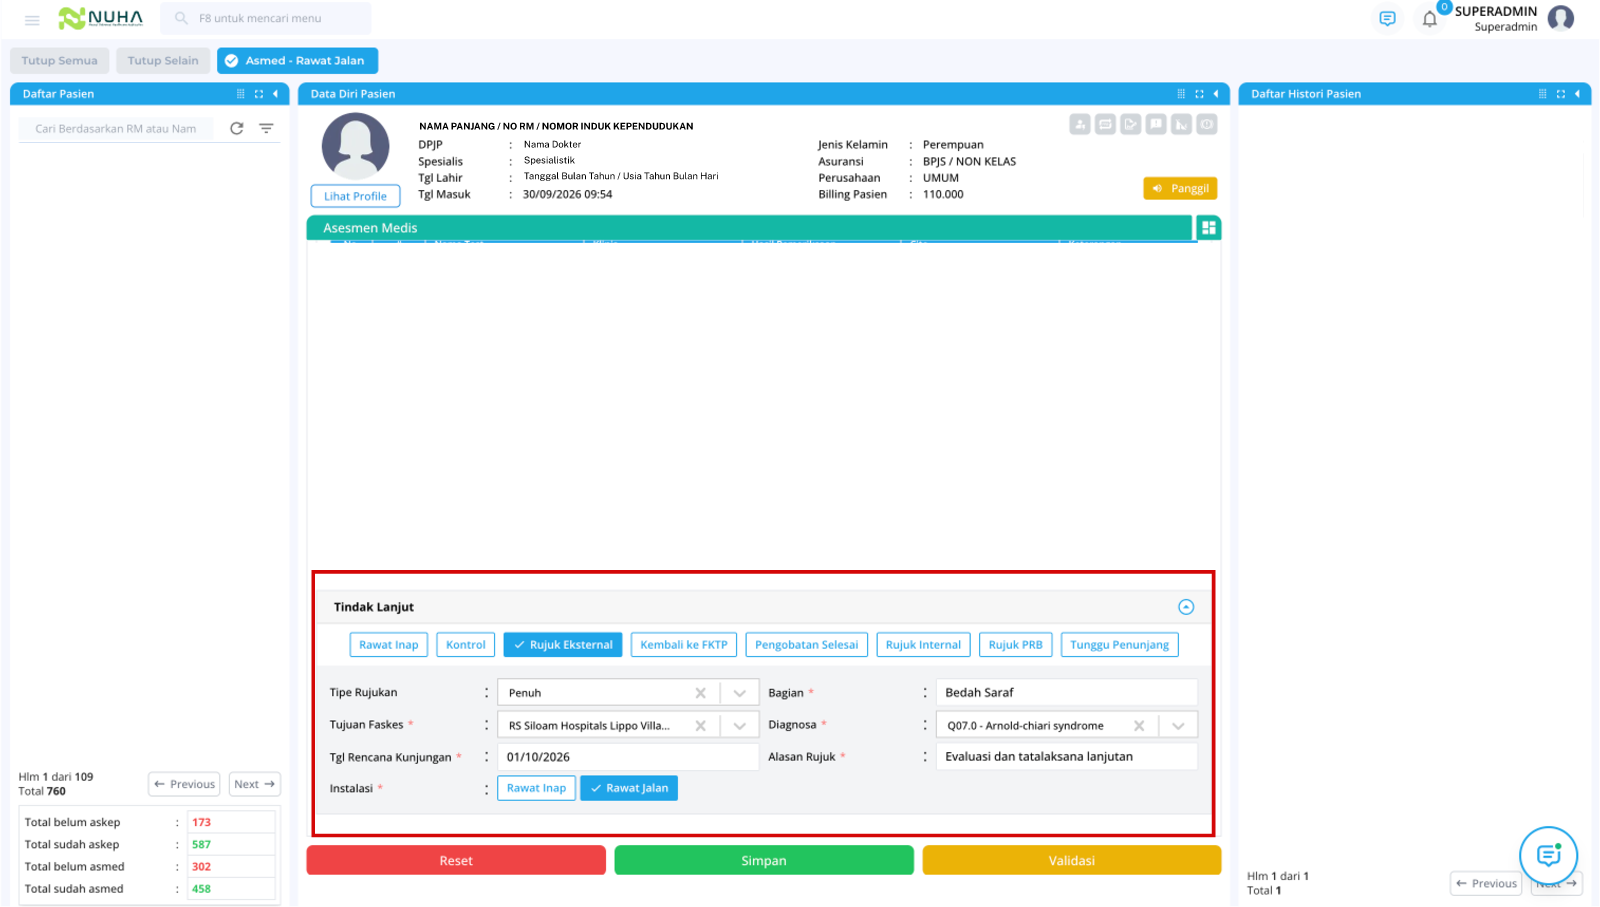Open the Tipe Rujukan dropdown arrow
Image resolution: width=1600 pixels, height=907 pixels.
click(x=740, y=693)
